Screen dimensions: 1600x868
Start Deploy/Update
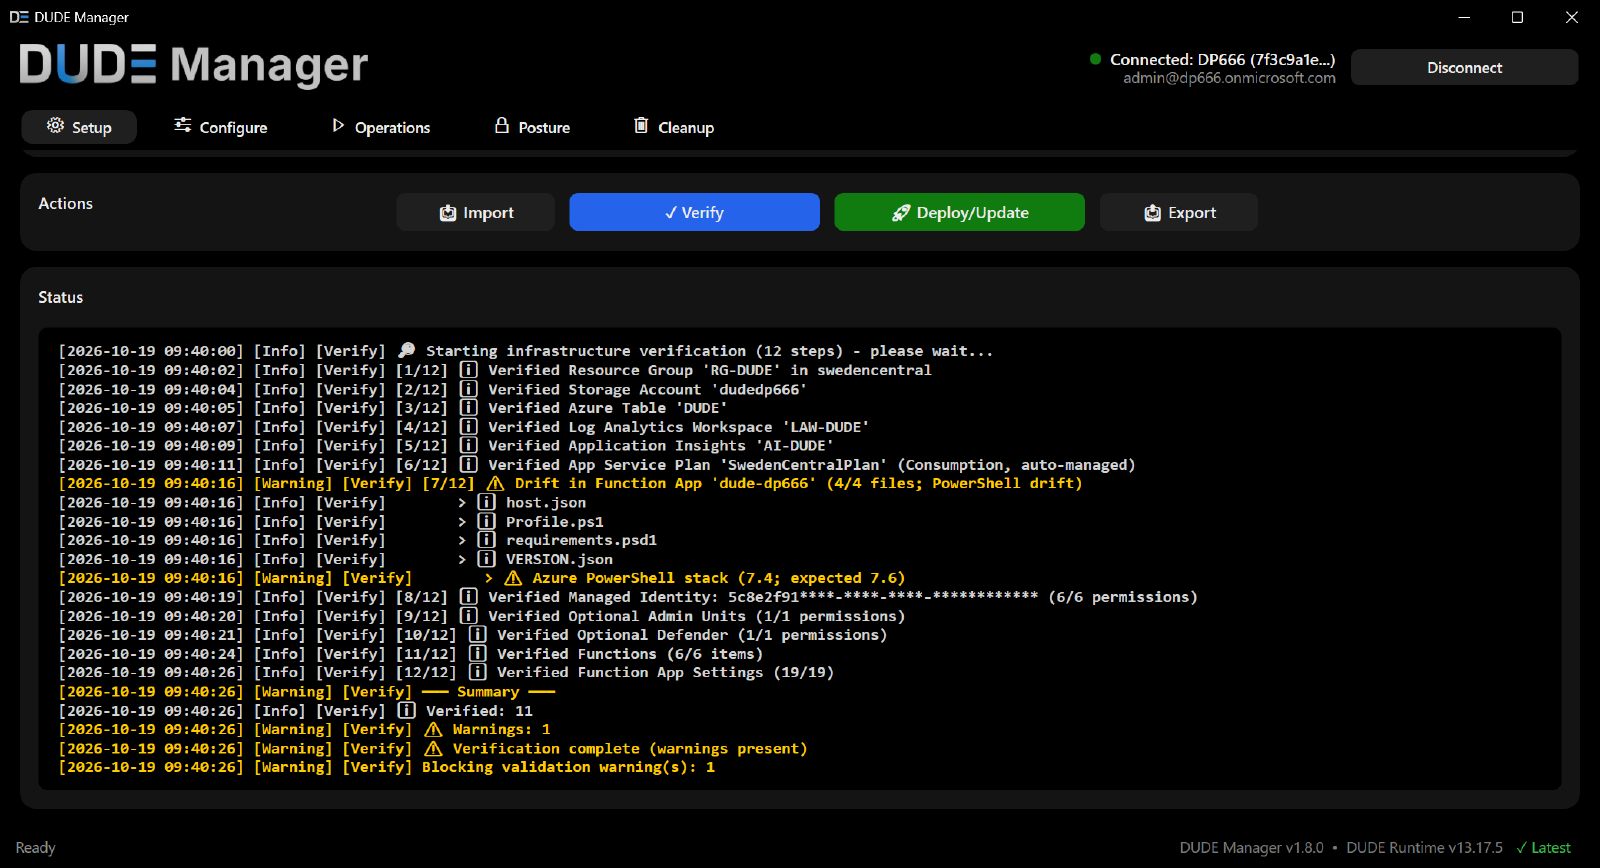click(x=959, y=212)
